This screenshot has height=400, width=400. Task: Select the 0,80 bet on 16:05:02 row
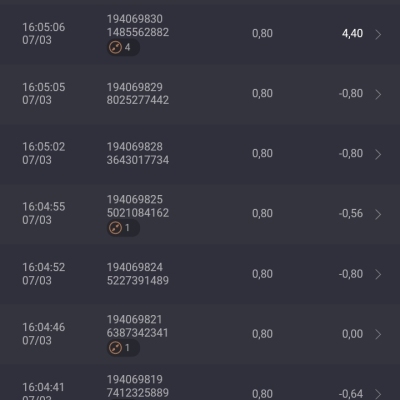pyautogui.click(x=262, y=153)
